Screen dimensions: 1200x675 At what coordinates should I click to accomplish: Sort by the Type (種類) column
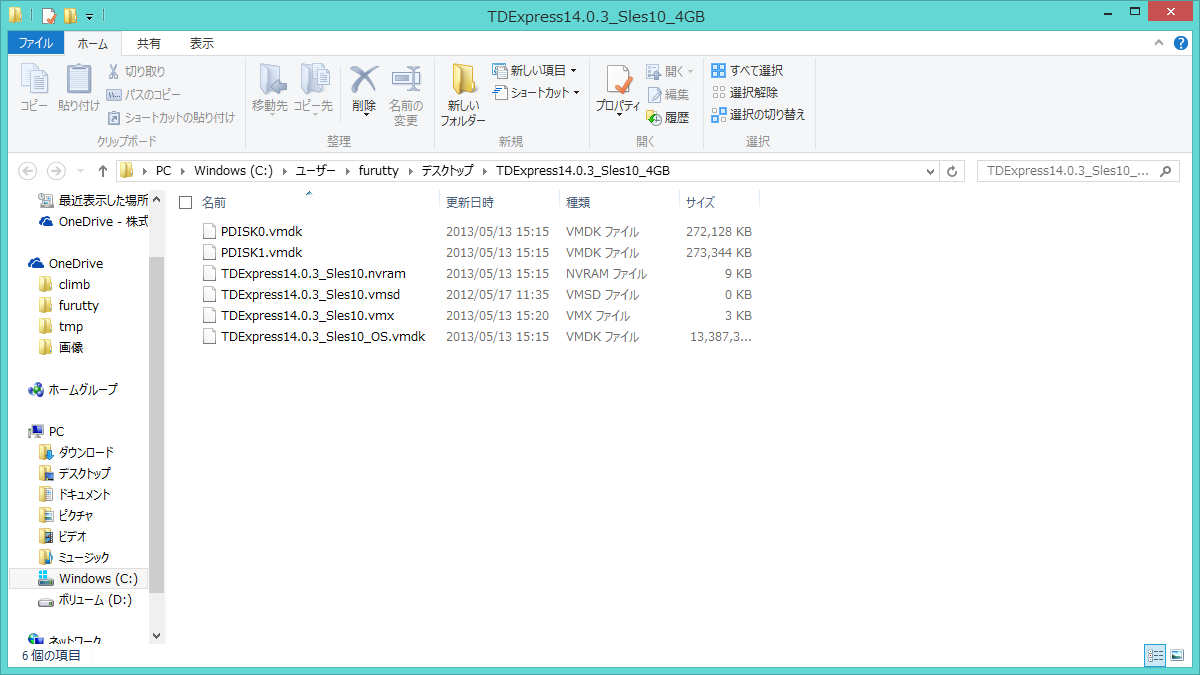578,202
